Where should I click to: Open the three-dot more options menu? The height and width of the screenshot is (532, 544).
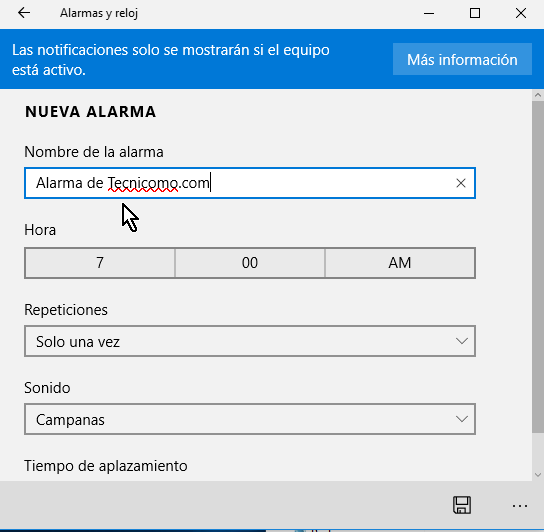(x=520, y=506)
